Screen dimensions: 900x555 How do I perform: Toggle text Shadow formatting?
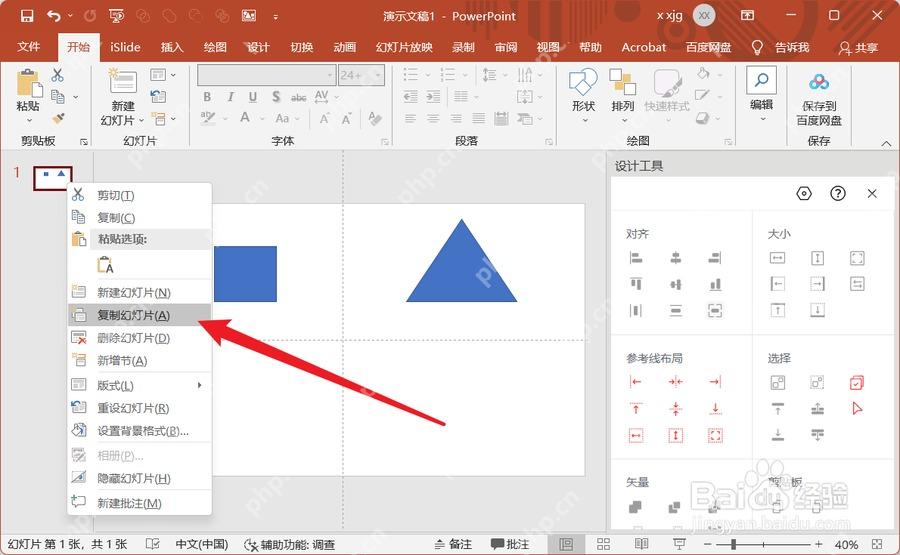click(276, 97)
